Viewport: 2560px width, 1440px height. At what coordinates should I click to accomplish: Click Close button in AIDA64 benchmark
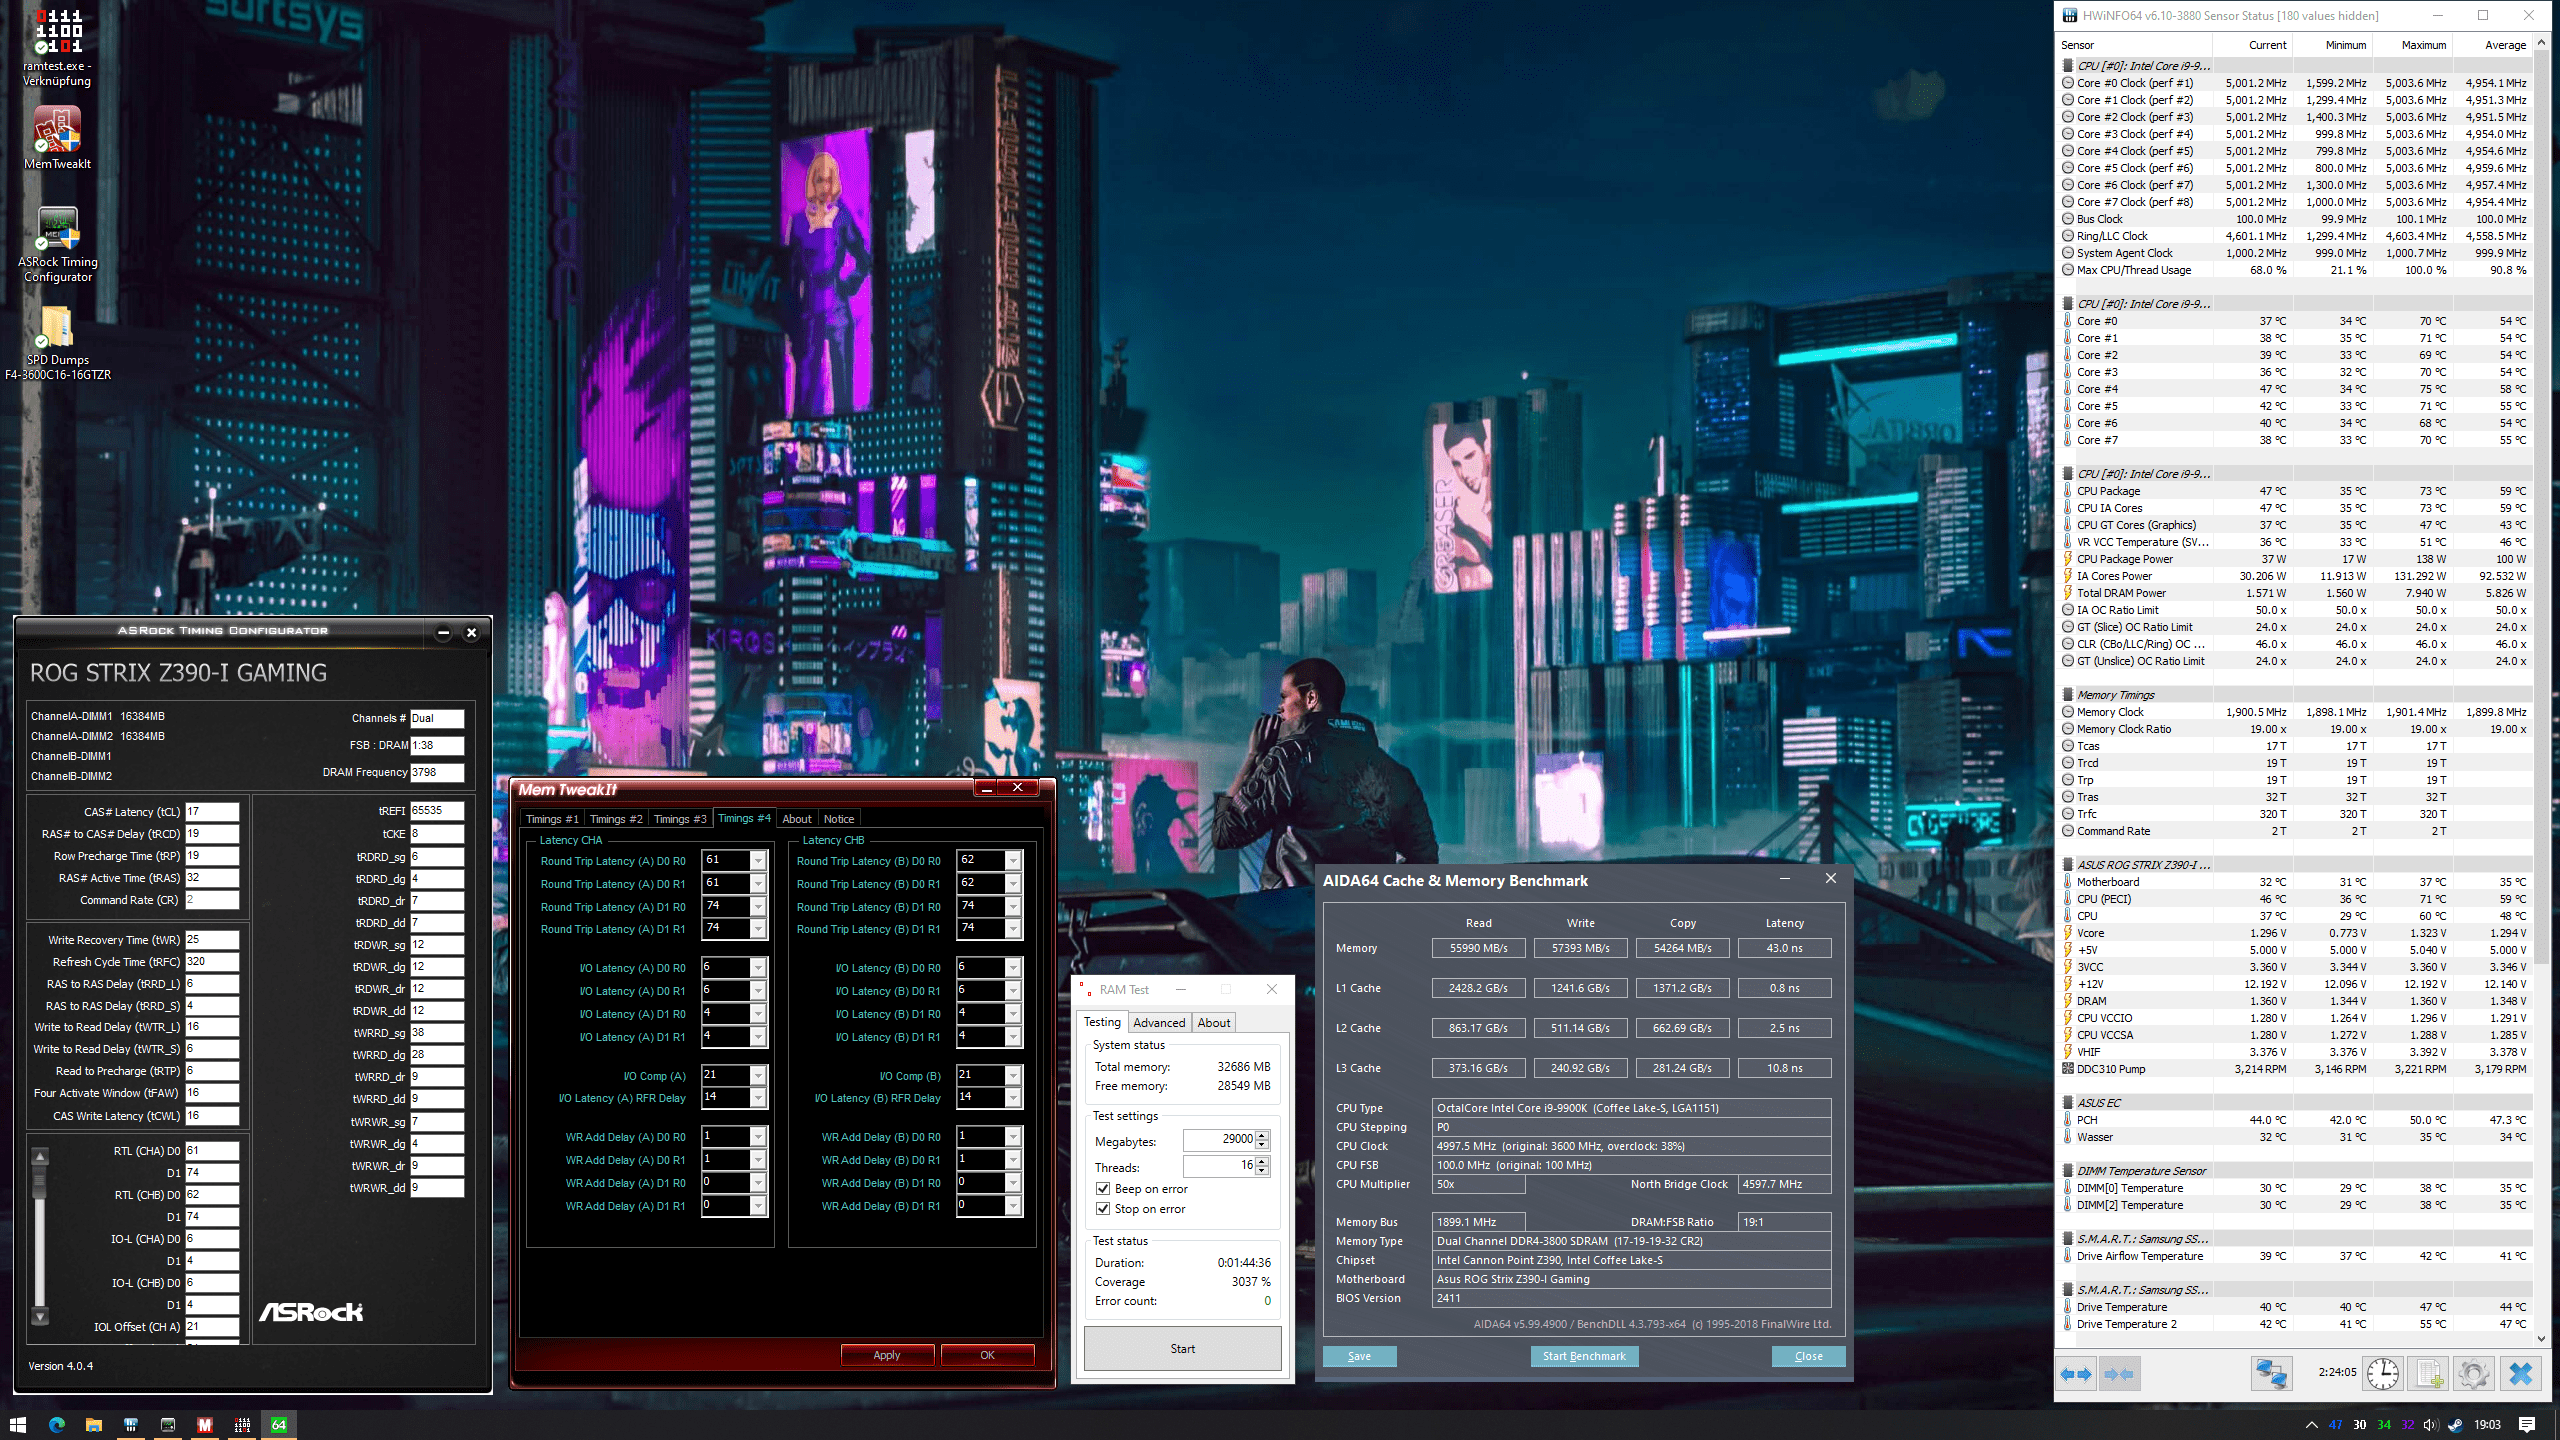point(1808,1356)
